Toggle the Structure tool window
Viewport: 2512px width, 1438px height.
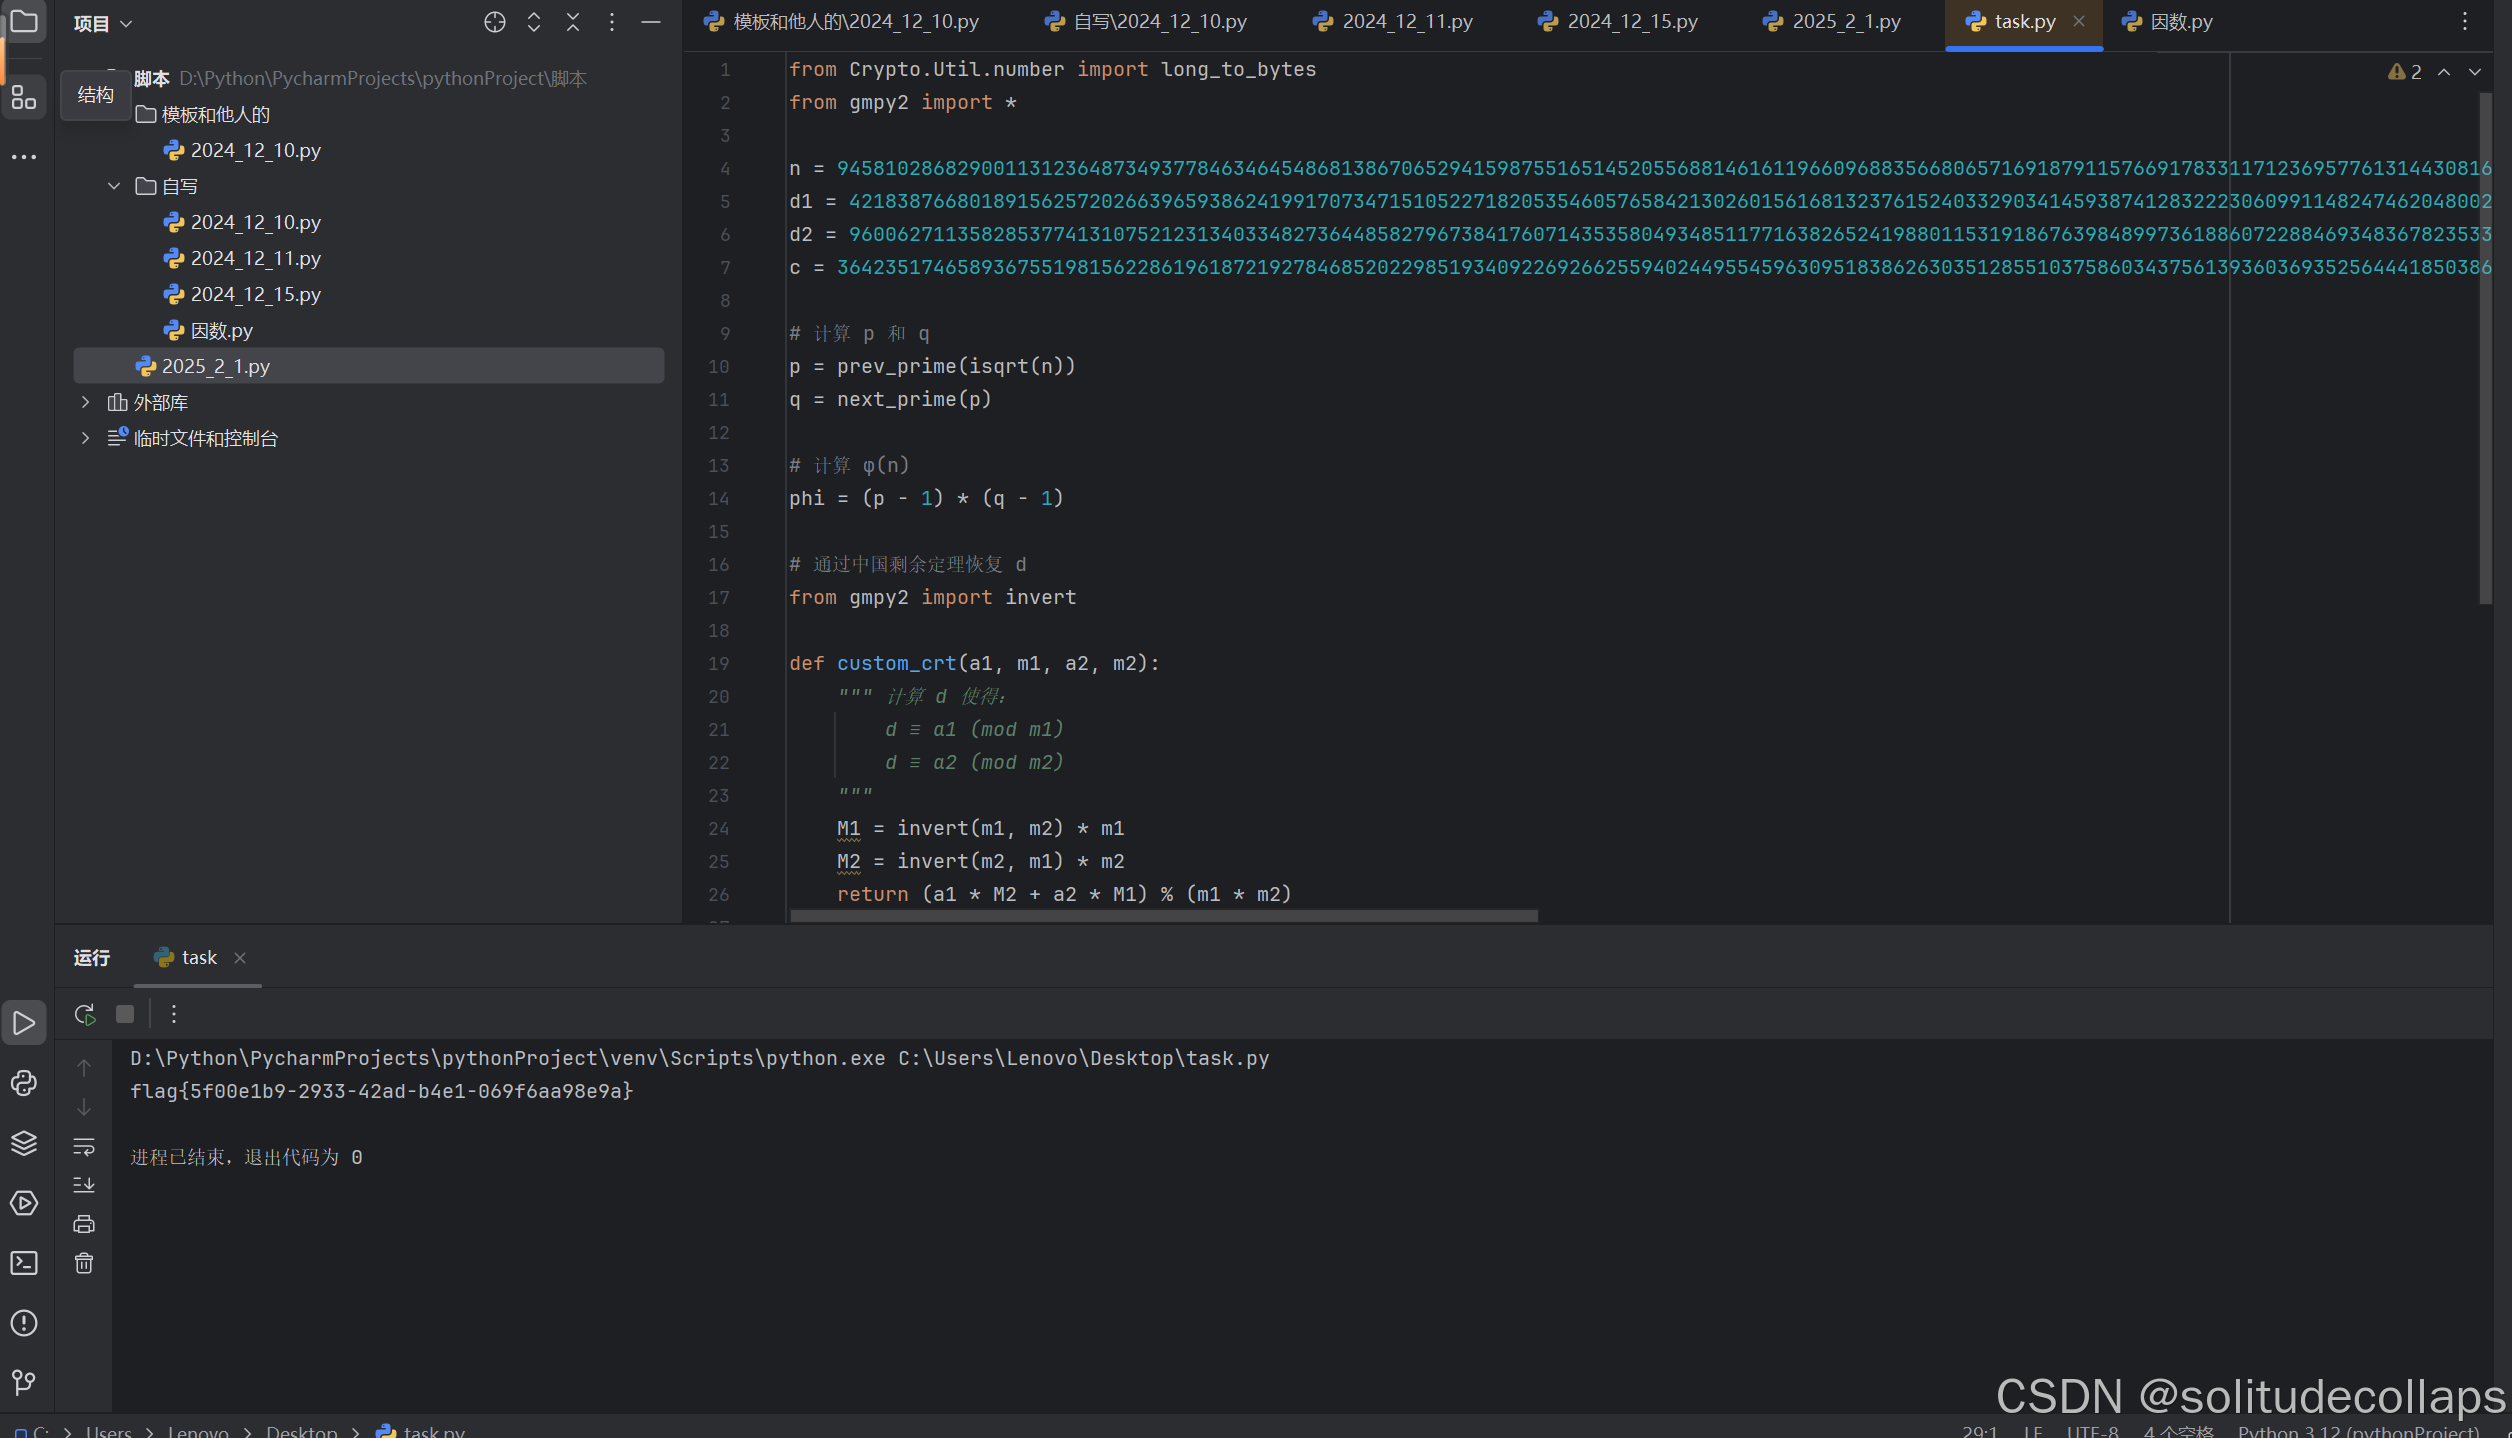coord(24,97)
